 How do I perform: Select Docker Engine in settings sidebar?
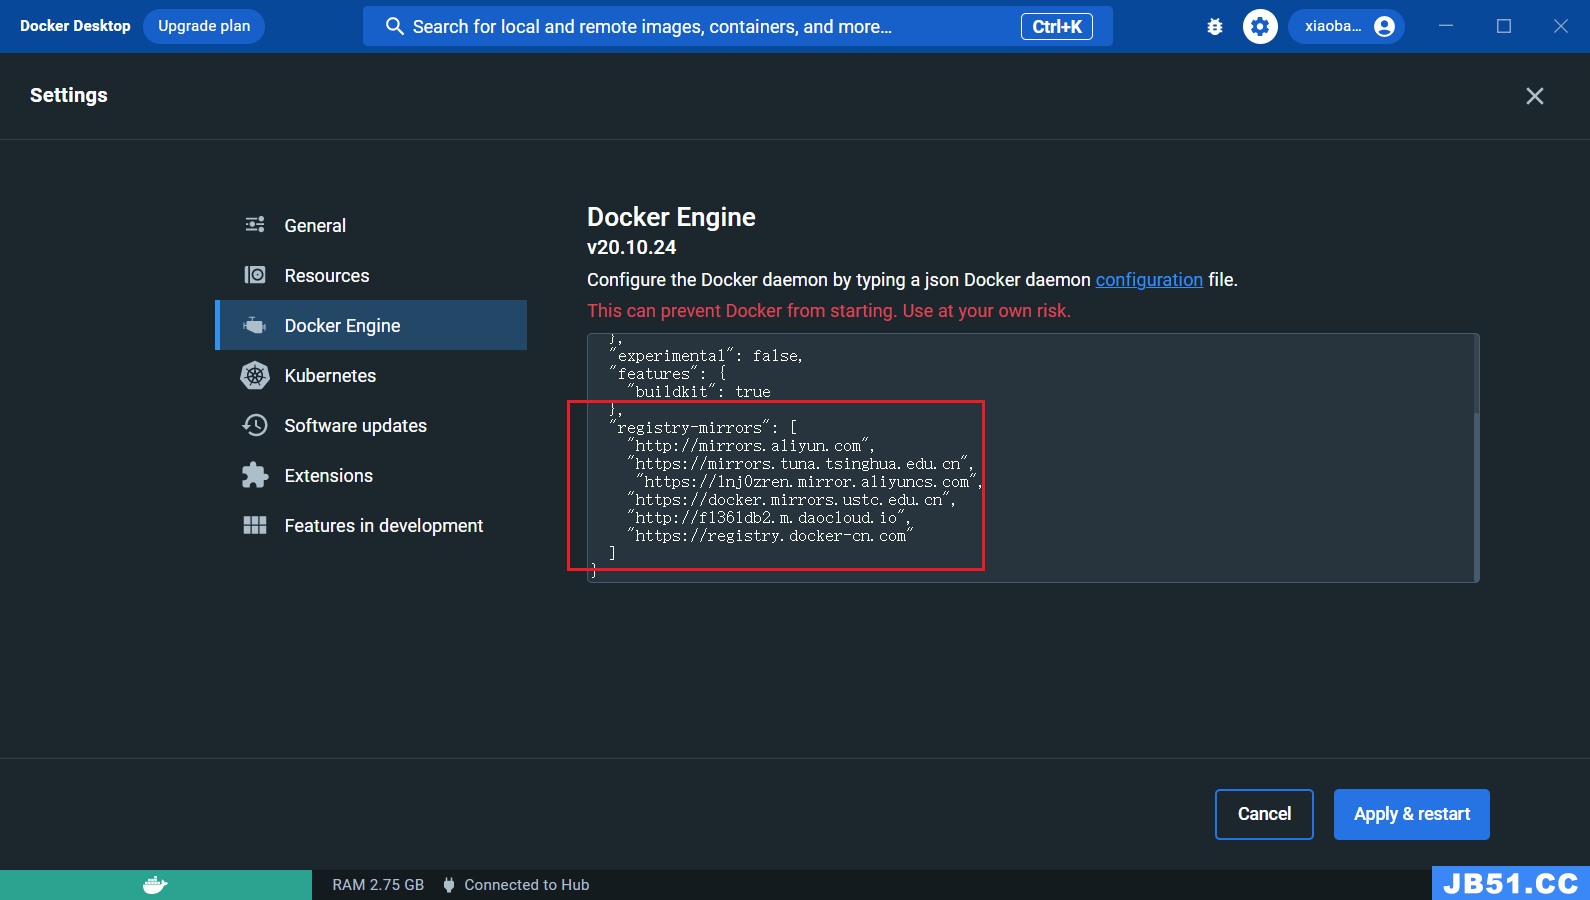371,325
